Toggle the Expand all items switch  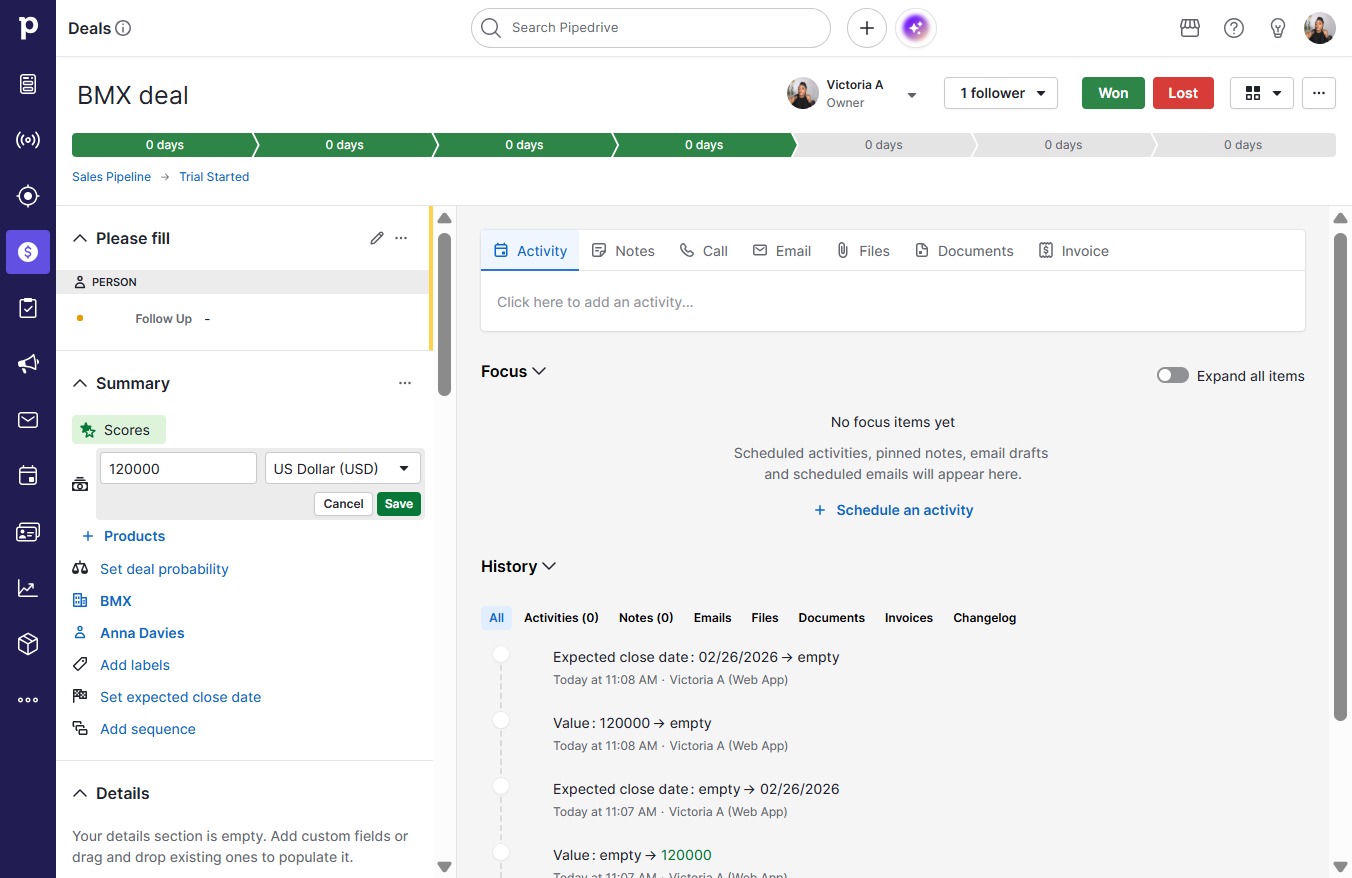coord(1173,376)
